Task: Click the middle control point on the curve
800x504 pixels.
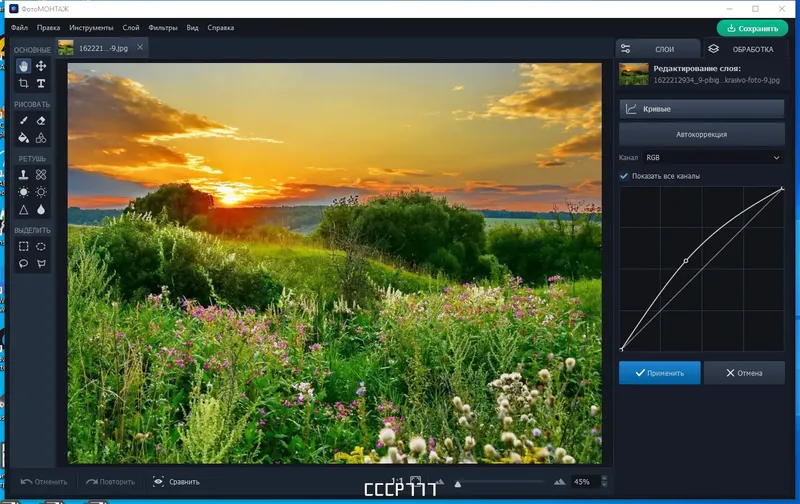Action: [x=685, y=261]
